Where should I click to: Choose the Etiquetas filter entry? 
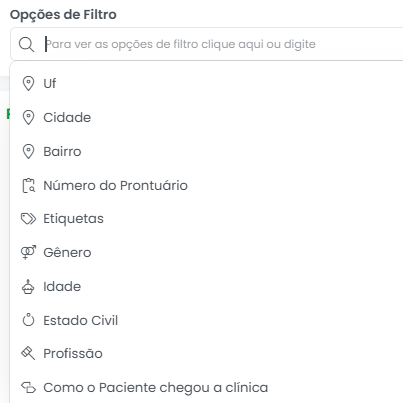pos(207,219)
